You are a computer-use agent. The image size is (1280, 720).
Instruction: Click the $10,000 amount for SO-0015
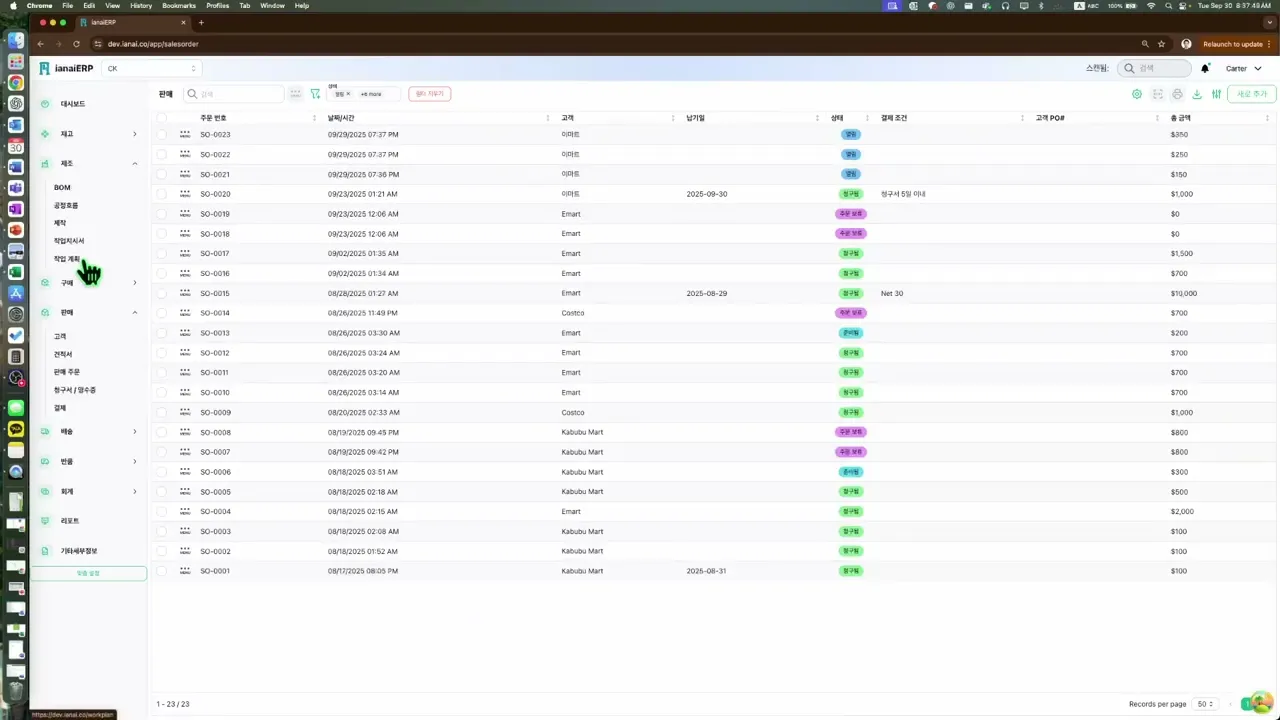coord(1184,293)
